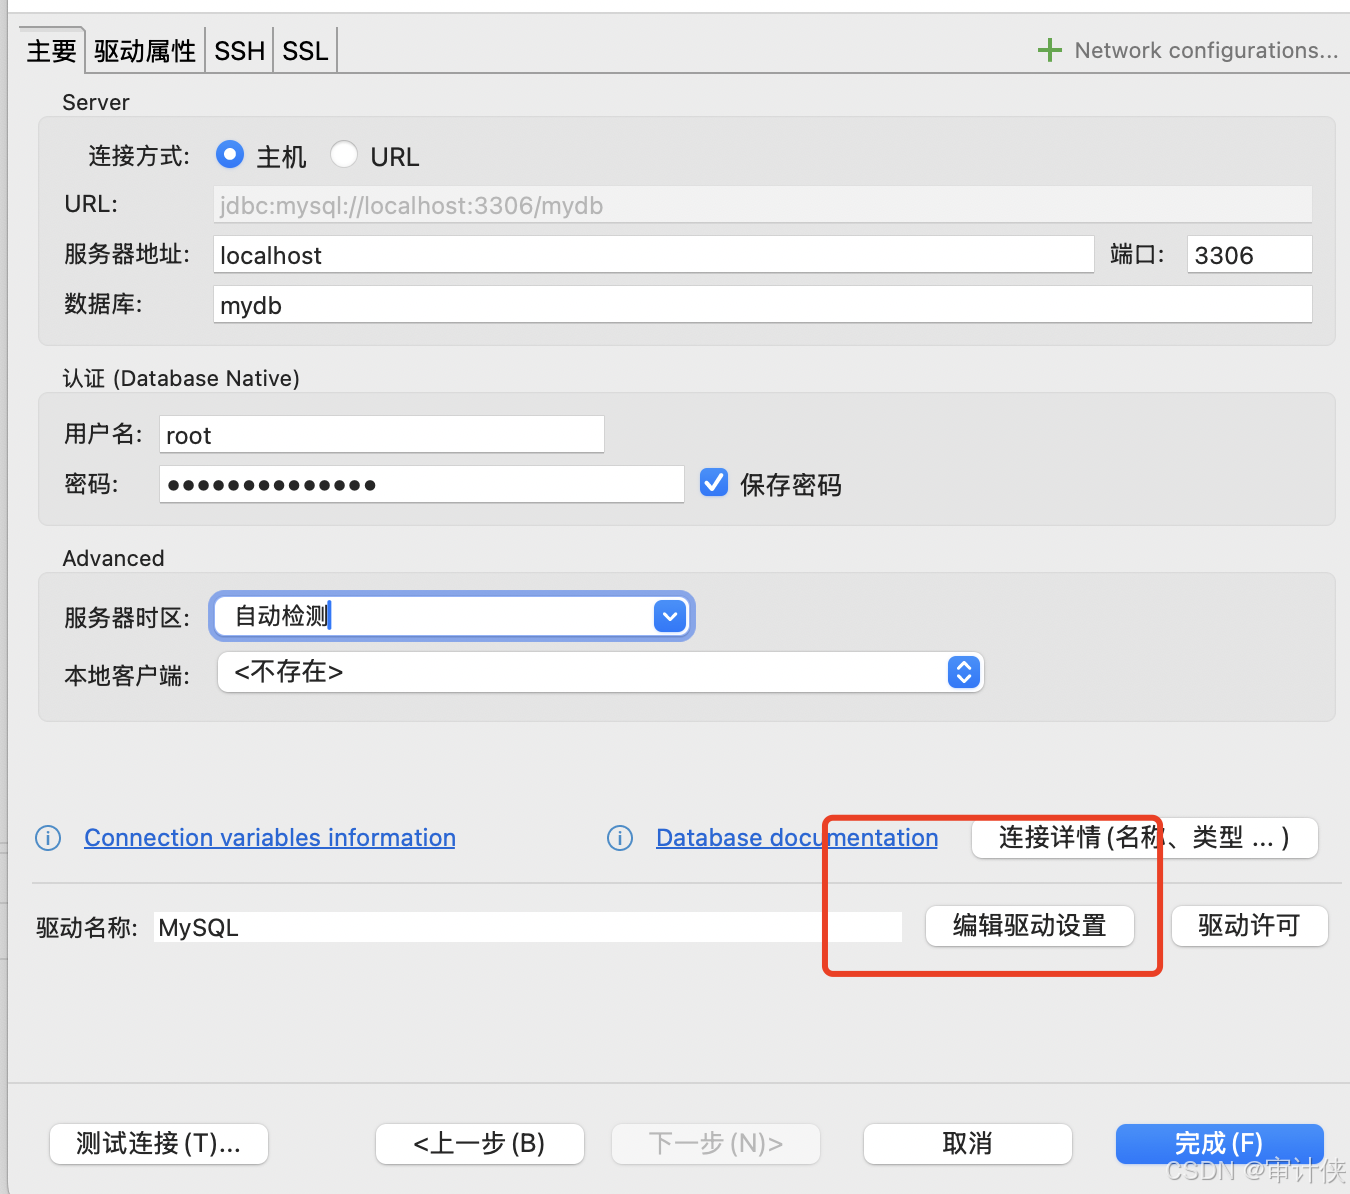
Task: Click info icon beside Connection variables information
Action: [x=48, y=838]
